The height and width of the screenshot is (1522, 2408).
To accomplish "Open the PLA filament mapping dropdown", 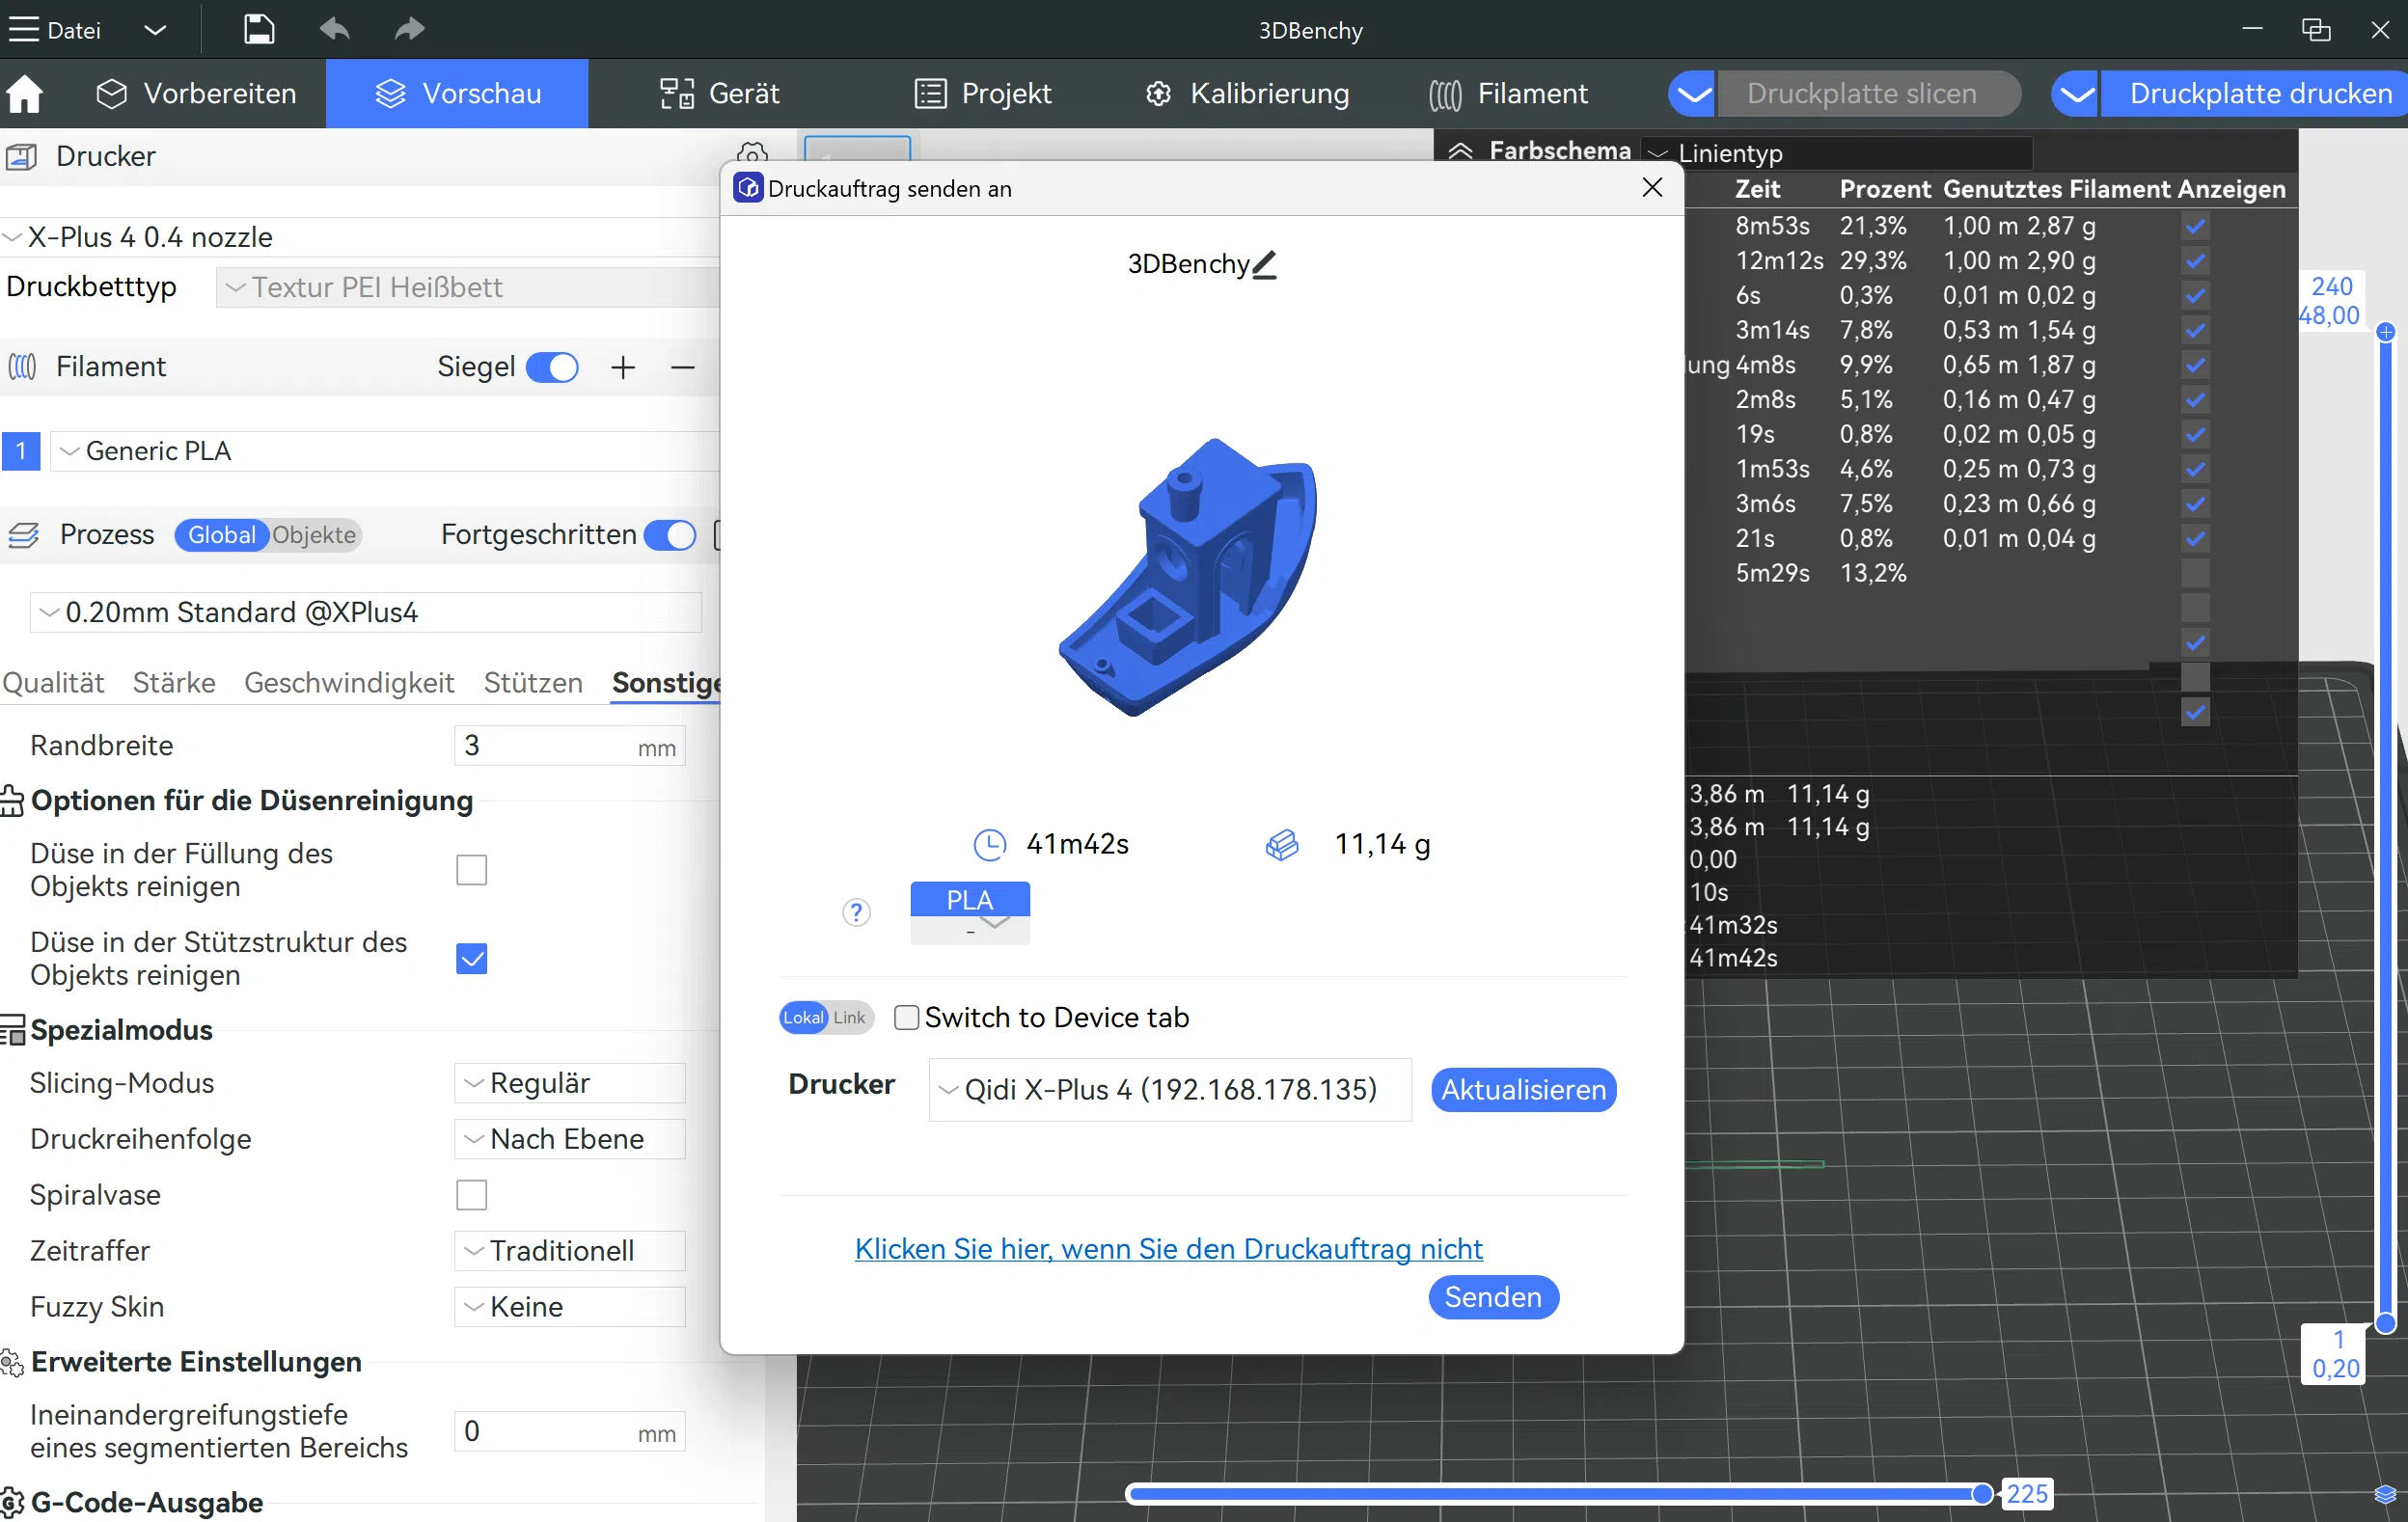I will point(970,913).
